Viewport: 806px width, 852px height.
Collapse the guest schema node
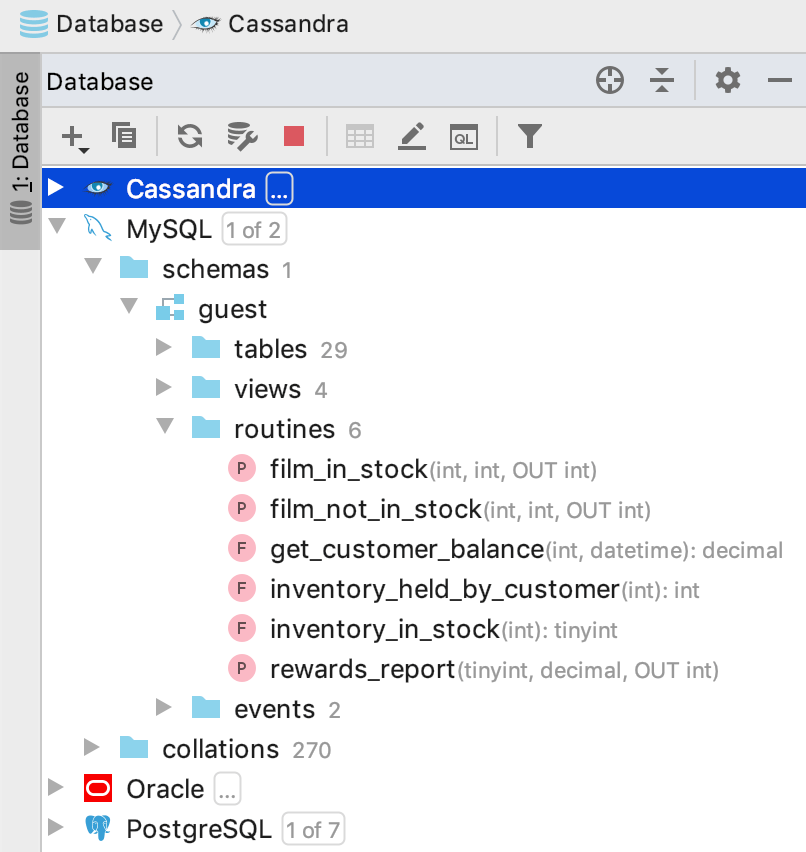click(x=129, y=306)
